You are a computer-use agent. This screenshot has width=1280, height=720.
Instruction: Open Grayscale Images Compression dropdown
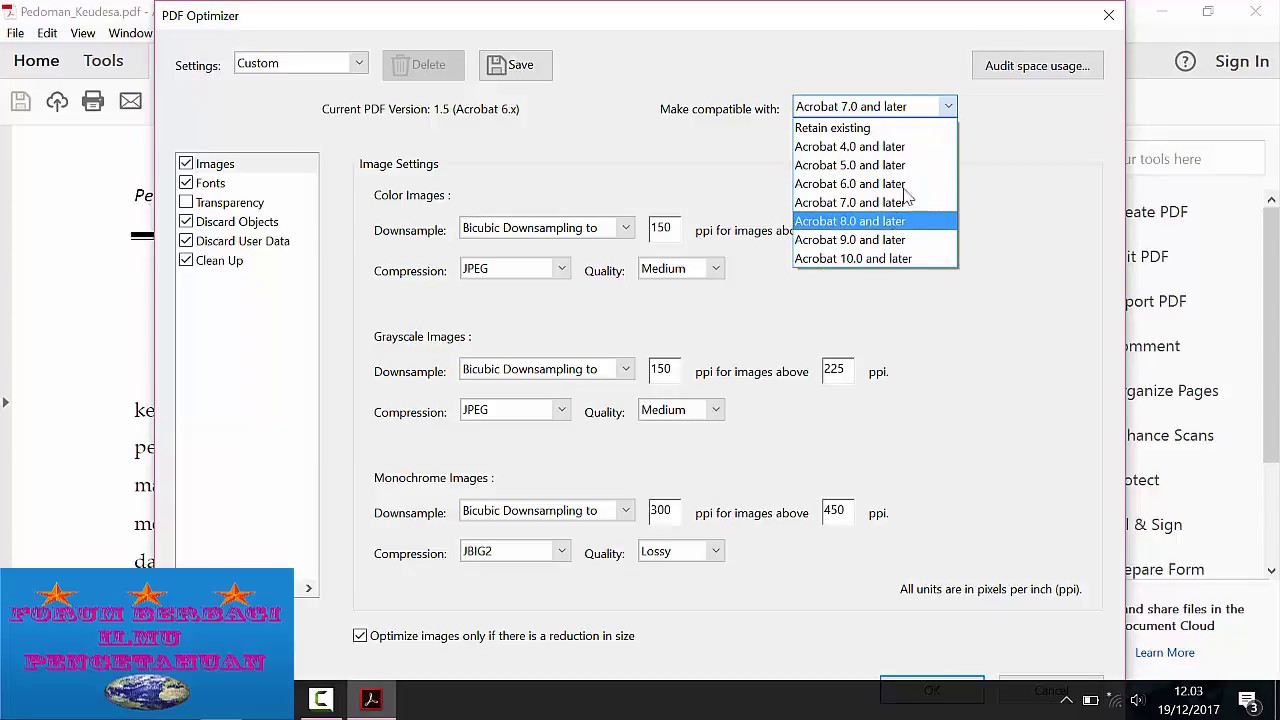(515, 410)
